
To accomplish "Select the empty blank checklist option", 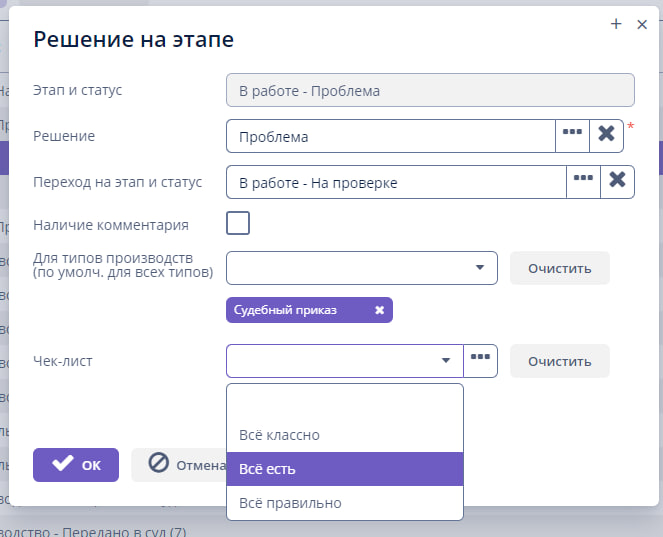I will point(345,403).
